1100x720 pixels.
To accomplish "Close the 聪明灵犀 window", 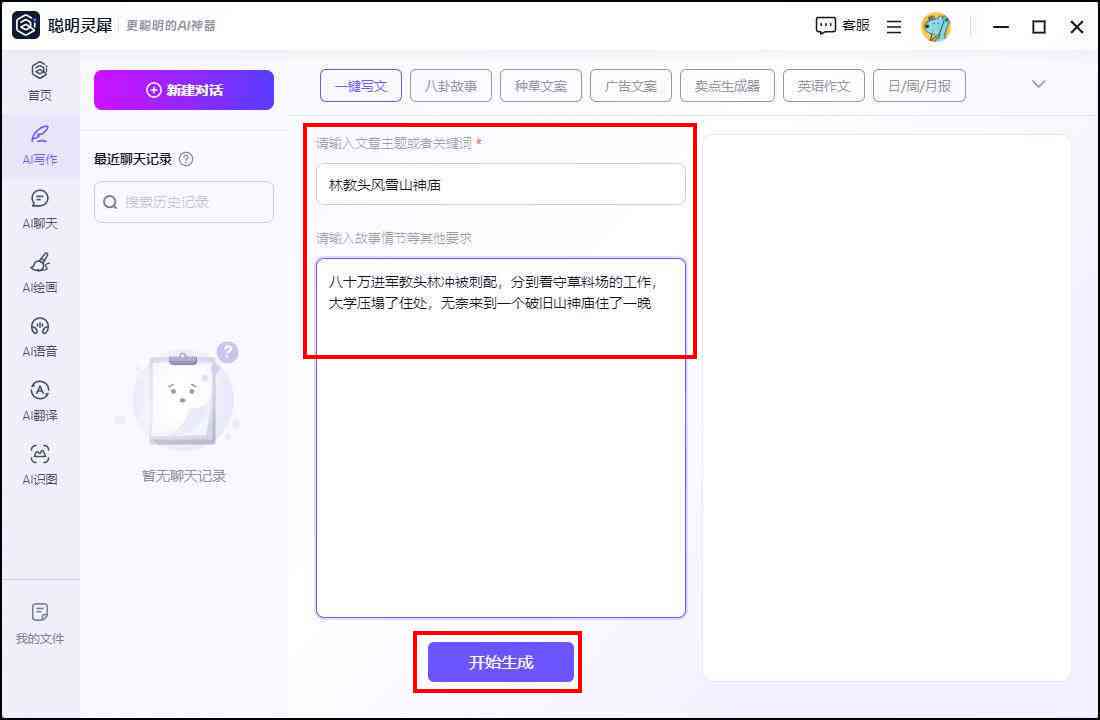I will point(1077,27).
